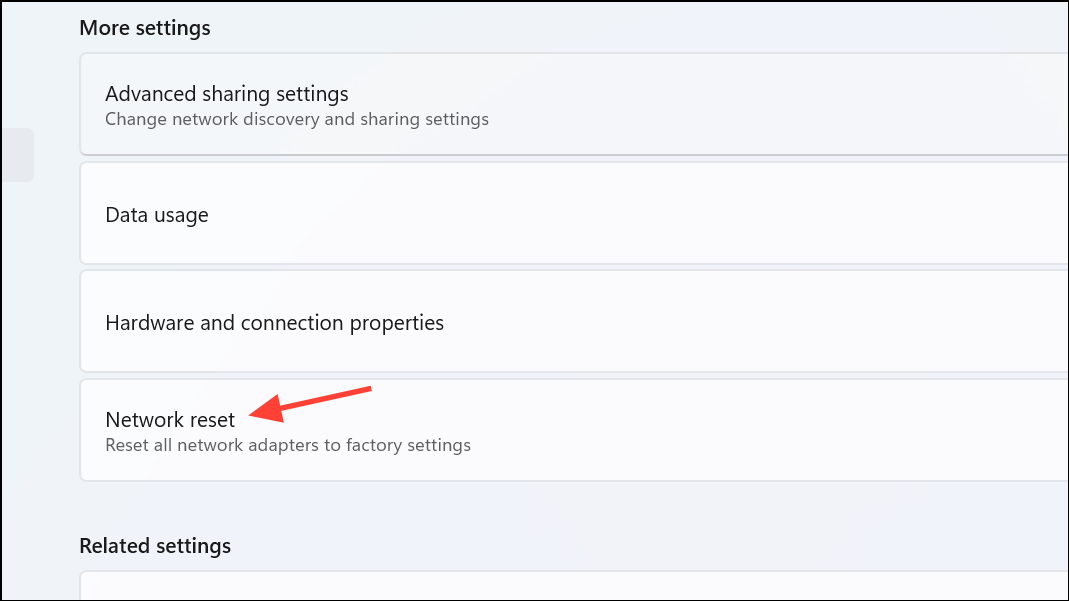The height and width of the screenshot is (601, 1069).
Task: Click the Advanced sharing settings title label
Action: pyautogui.click(x=227, y=93)
